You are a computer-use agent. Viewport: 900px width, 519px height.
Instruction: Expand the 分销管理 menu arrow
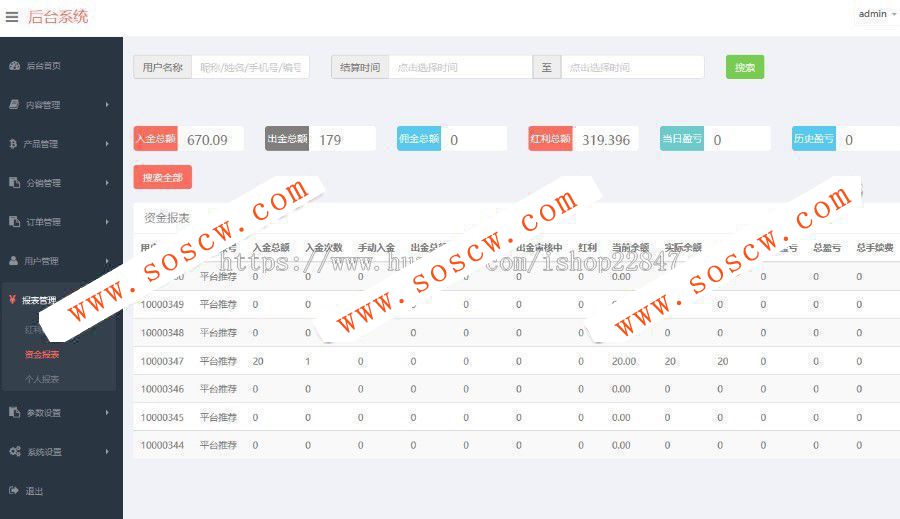click(107, 183)
